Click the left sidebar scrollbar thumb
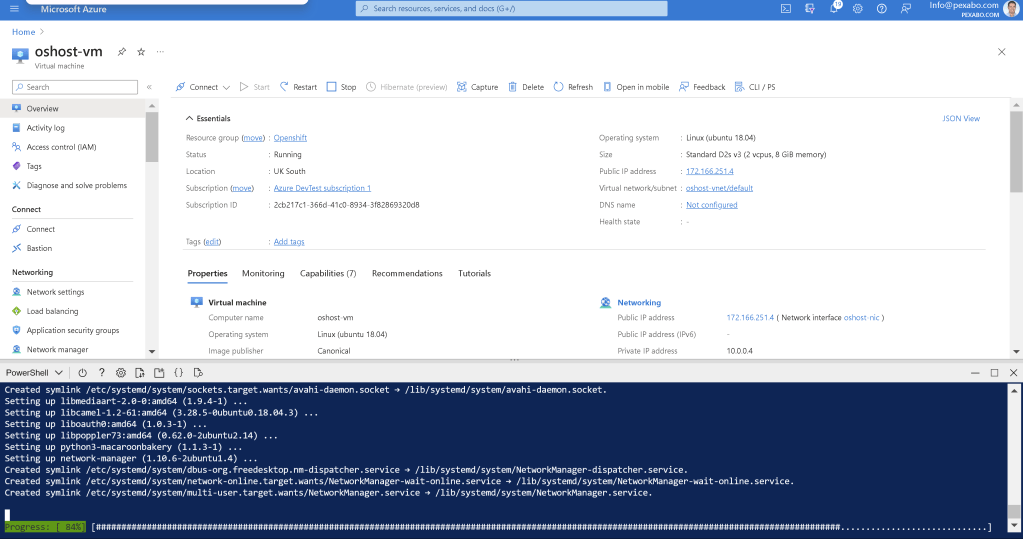 (x=152, y=136)
